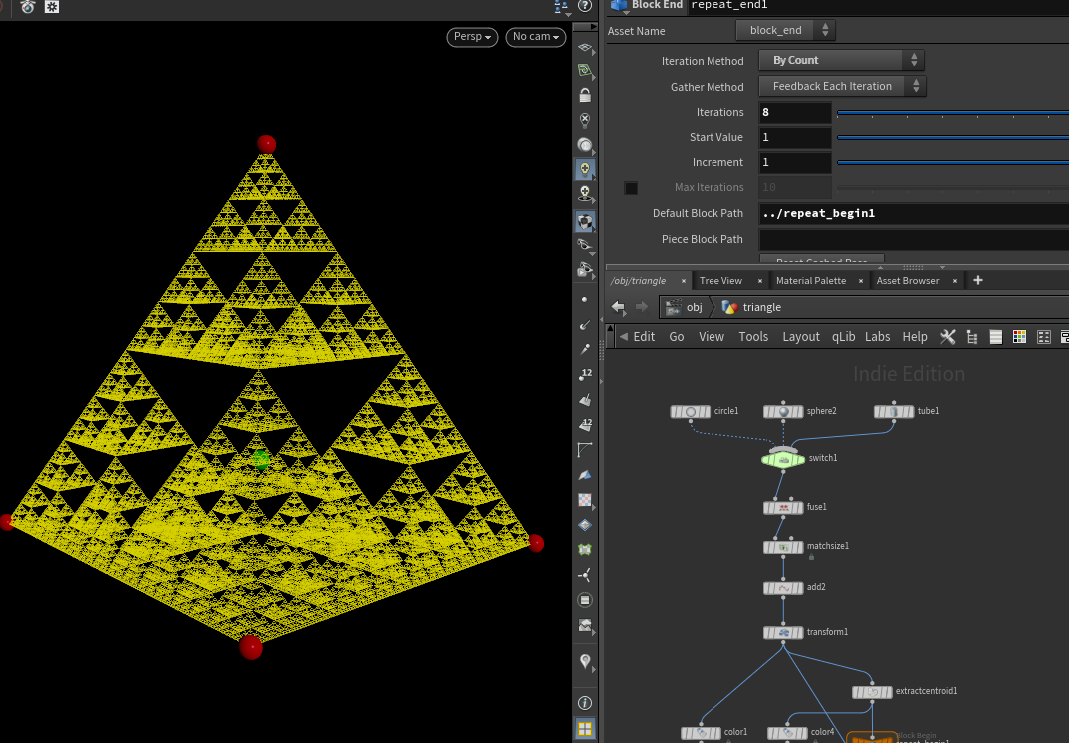Click the map pin icon in display toolbar
This screenshot has width=1069, height=743.
585,662
